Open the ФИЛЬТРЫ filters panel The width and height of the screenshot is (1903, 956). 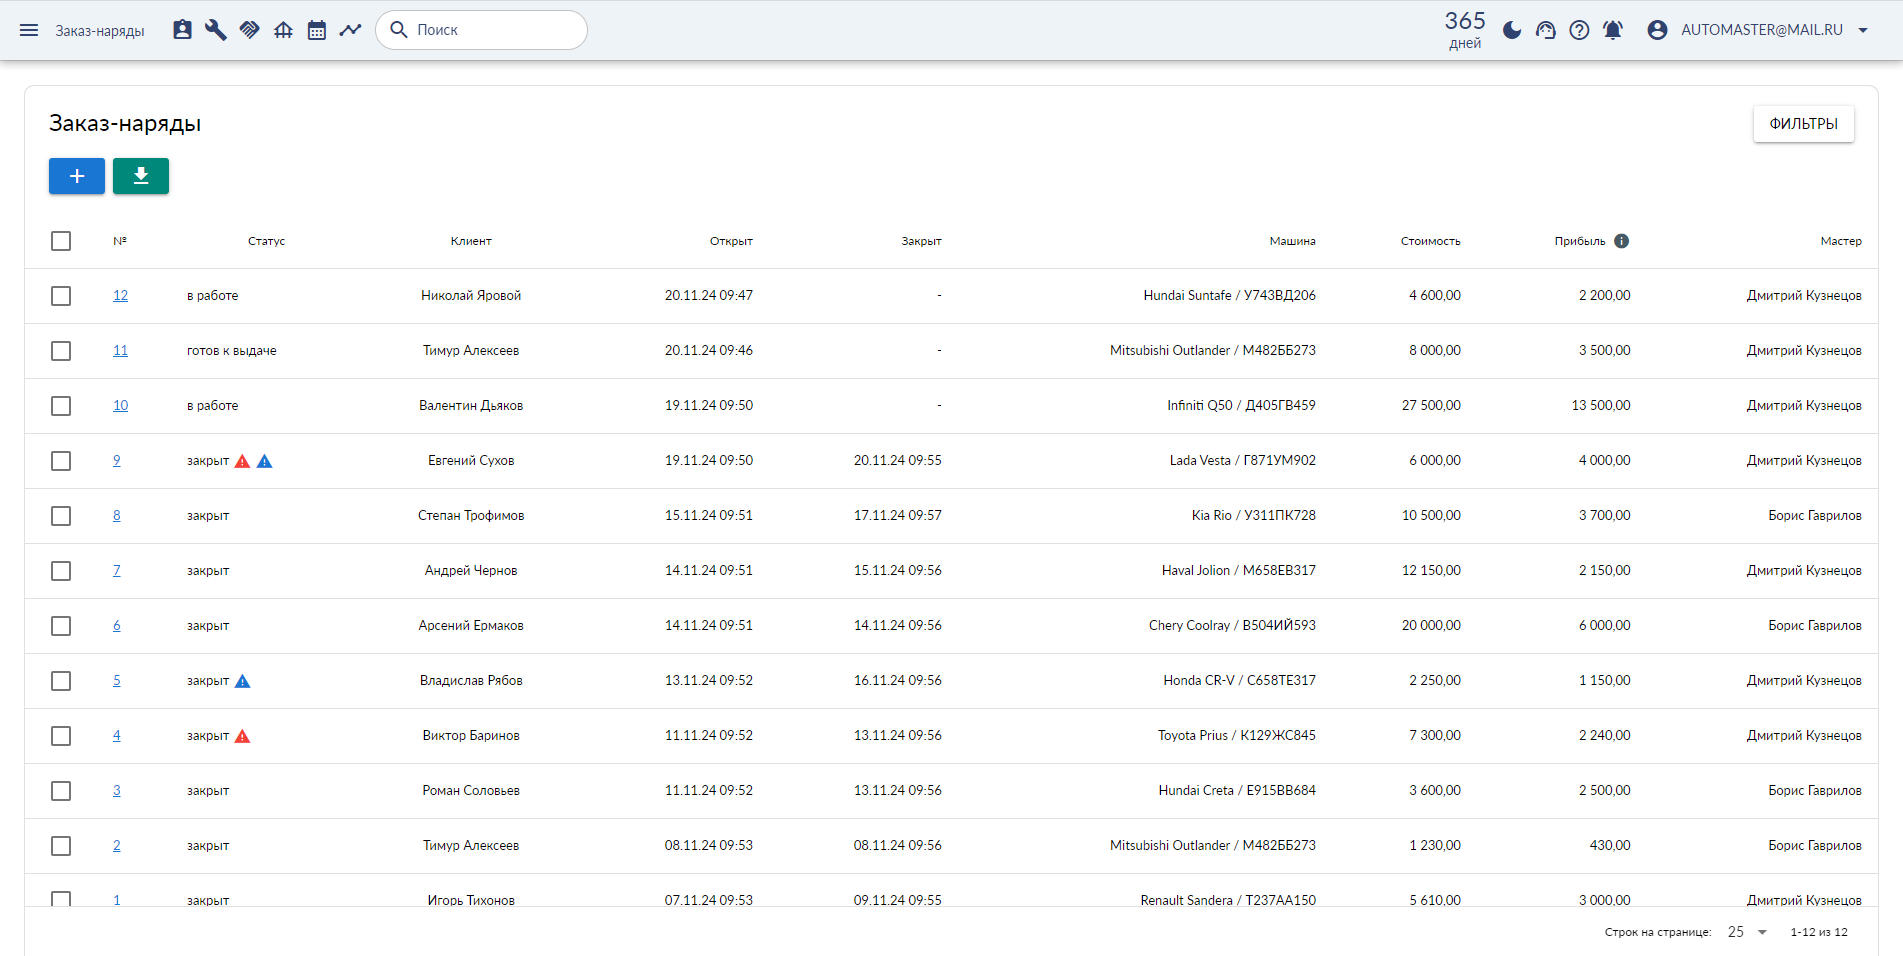(1803, 124)
